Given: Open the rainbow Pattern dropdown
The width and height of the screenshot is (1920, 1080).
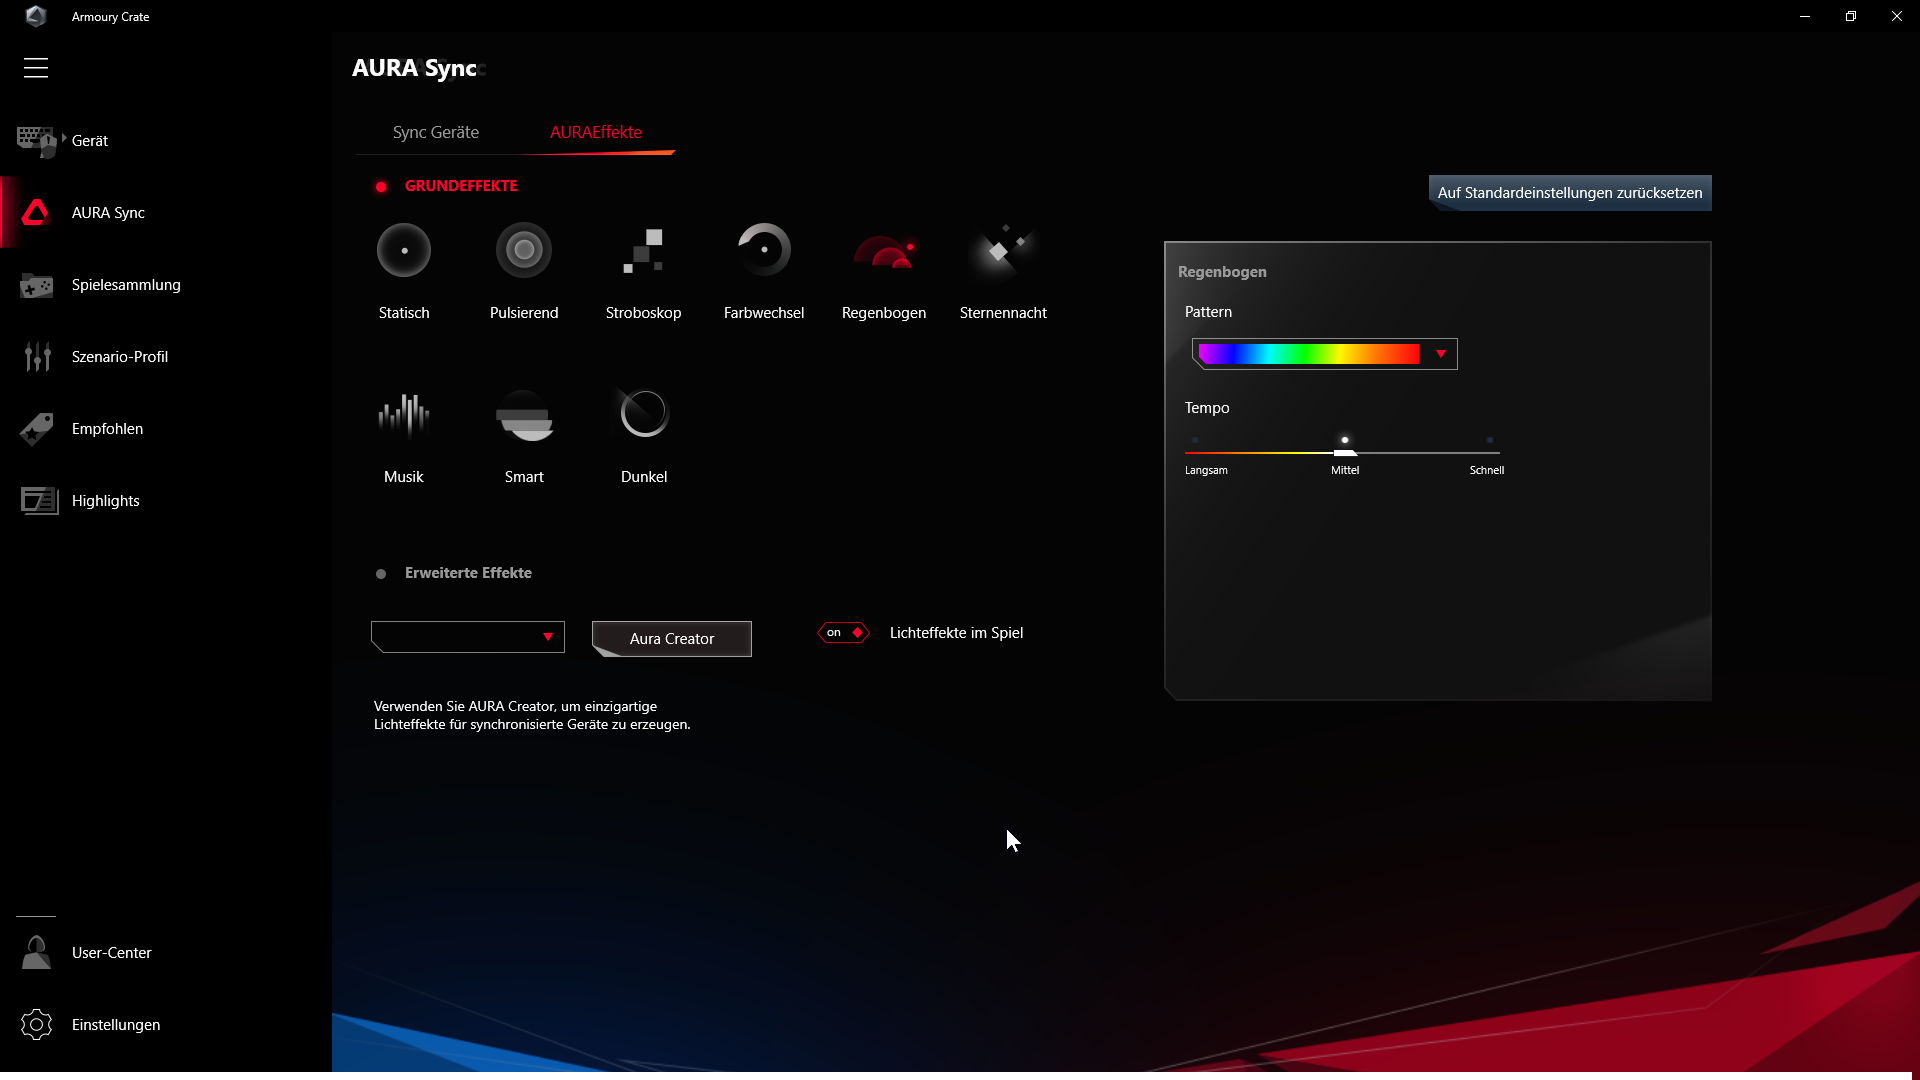Looking at the screenshot, I should [x=1440, y=354].
